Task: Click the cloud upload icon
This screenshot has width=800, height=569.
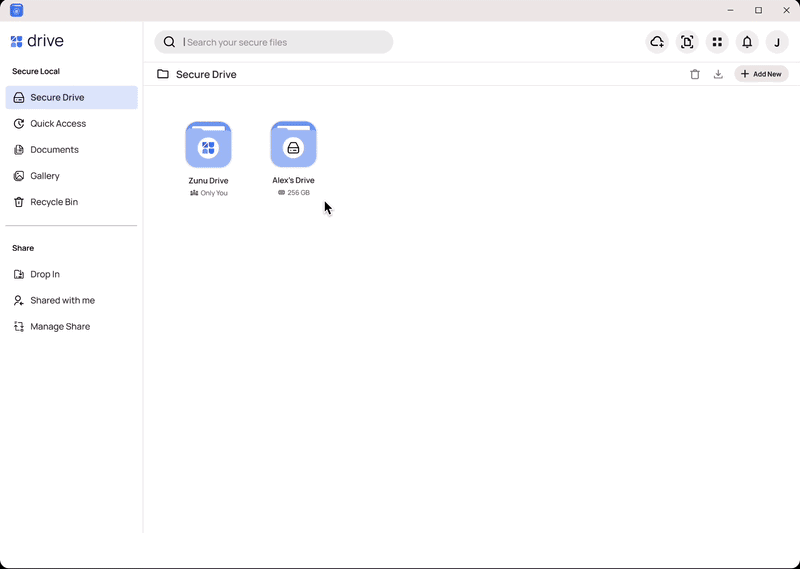Action: pyautogui.click(x=657, y=42)
